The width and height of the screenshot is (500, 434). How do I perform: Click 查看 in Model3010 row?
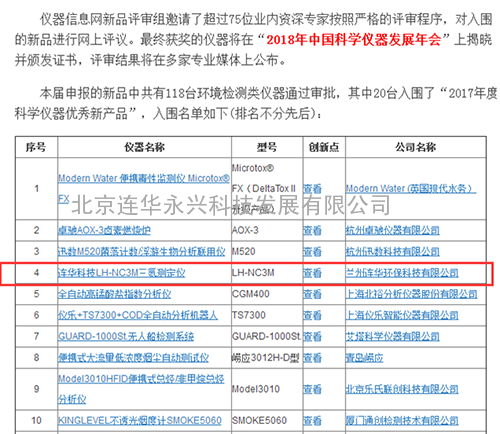(x=312, y=389)
